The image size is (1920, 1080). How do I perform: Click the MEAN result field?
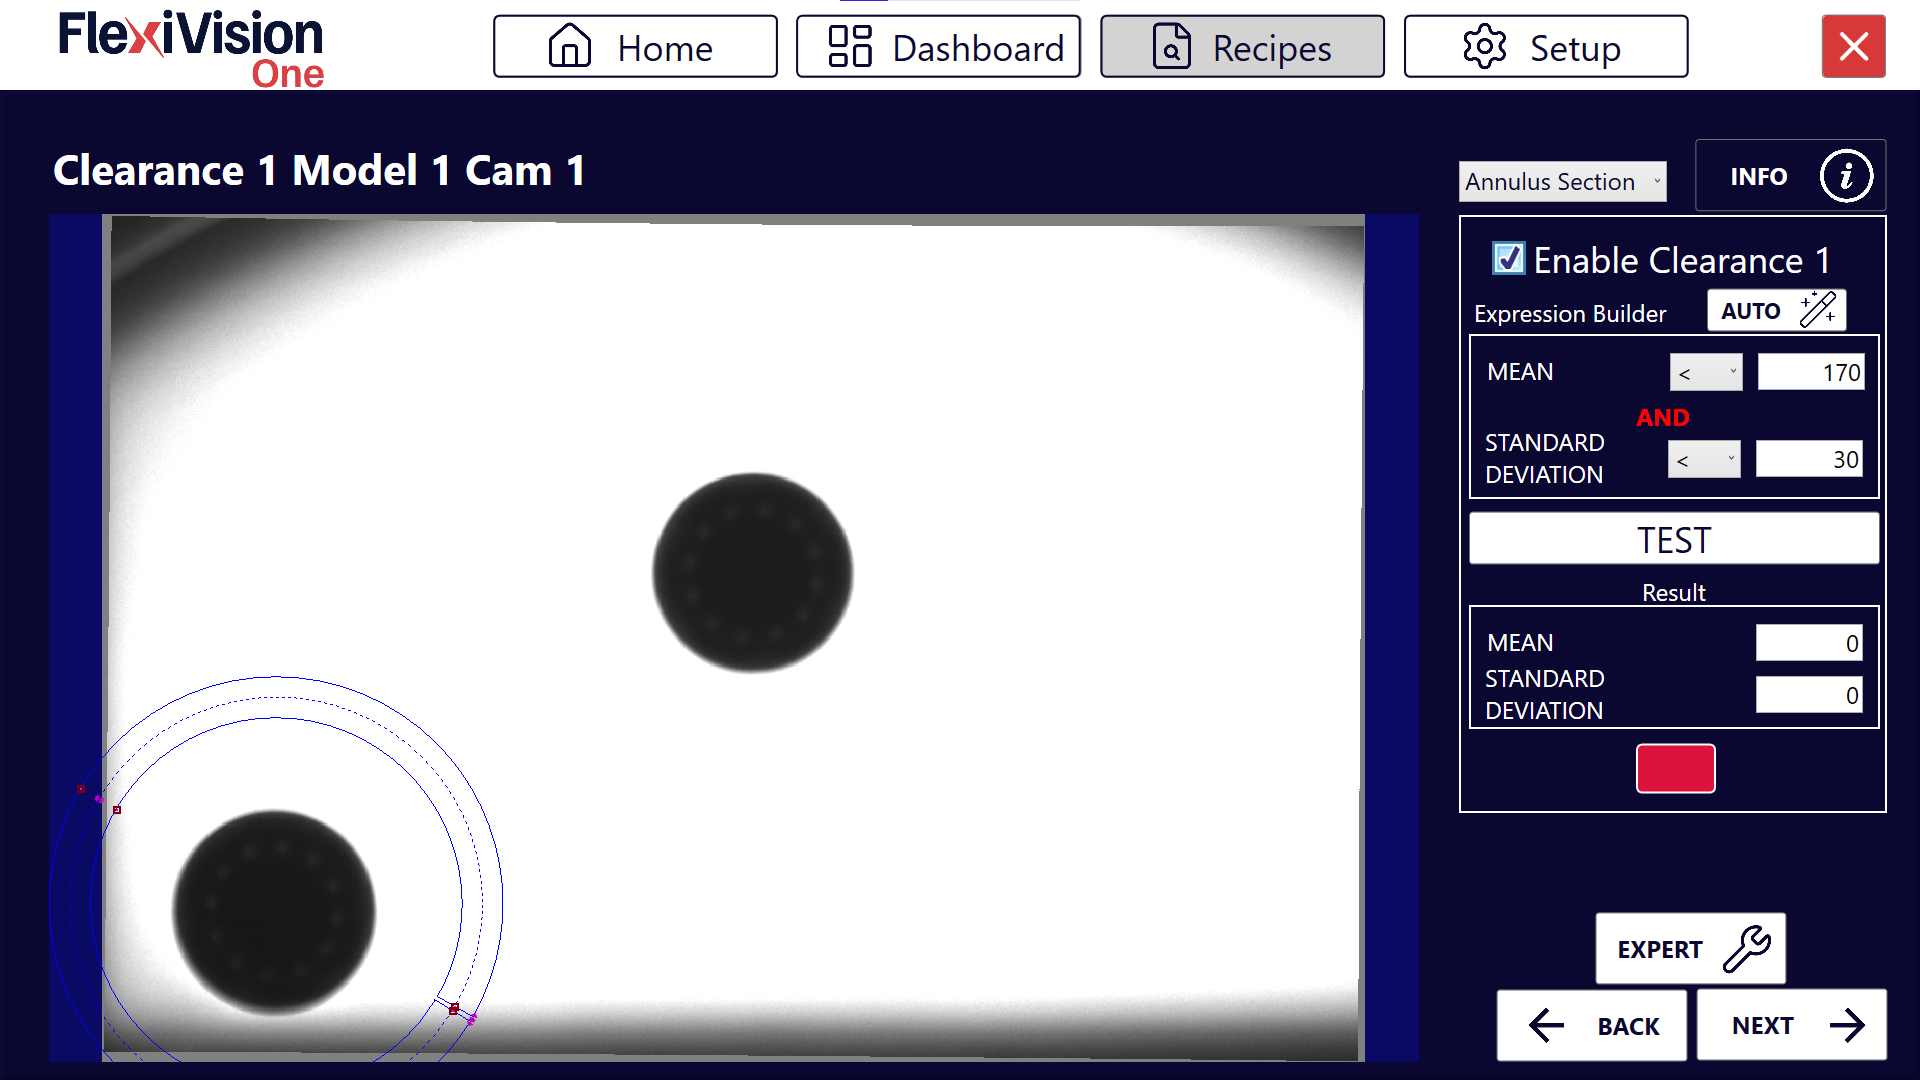(1809, 643)
